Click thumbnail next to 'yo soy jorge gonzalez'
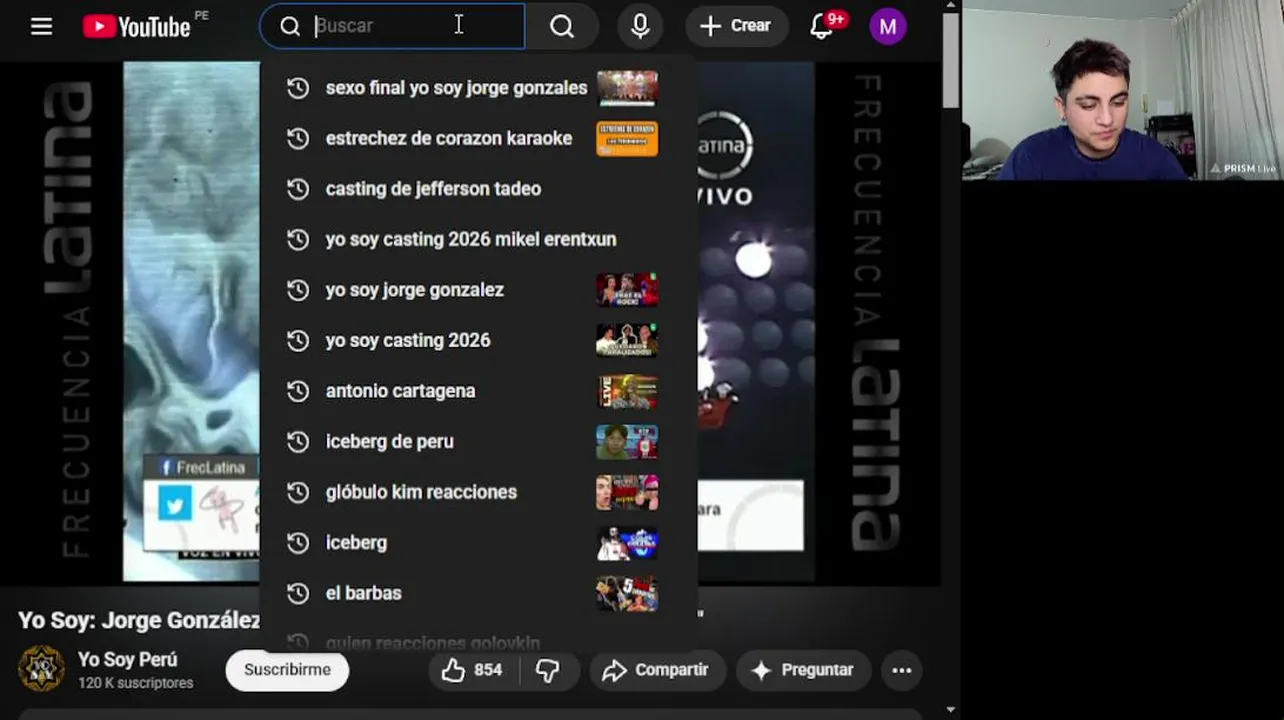This screenshot has height=720, width=1284. tap(627, 290)
